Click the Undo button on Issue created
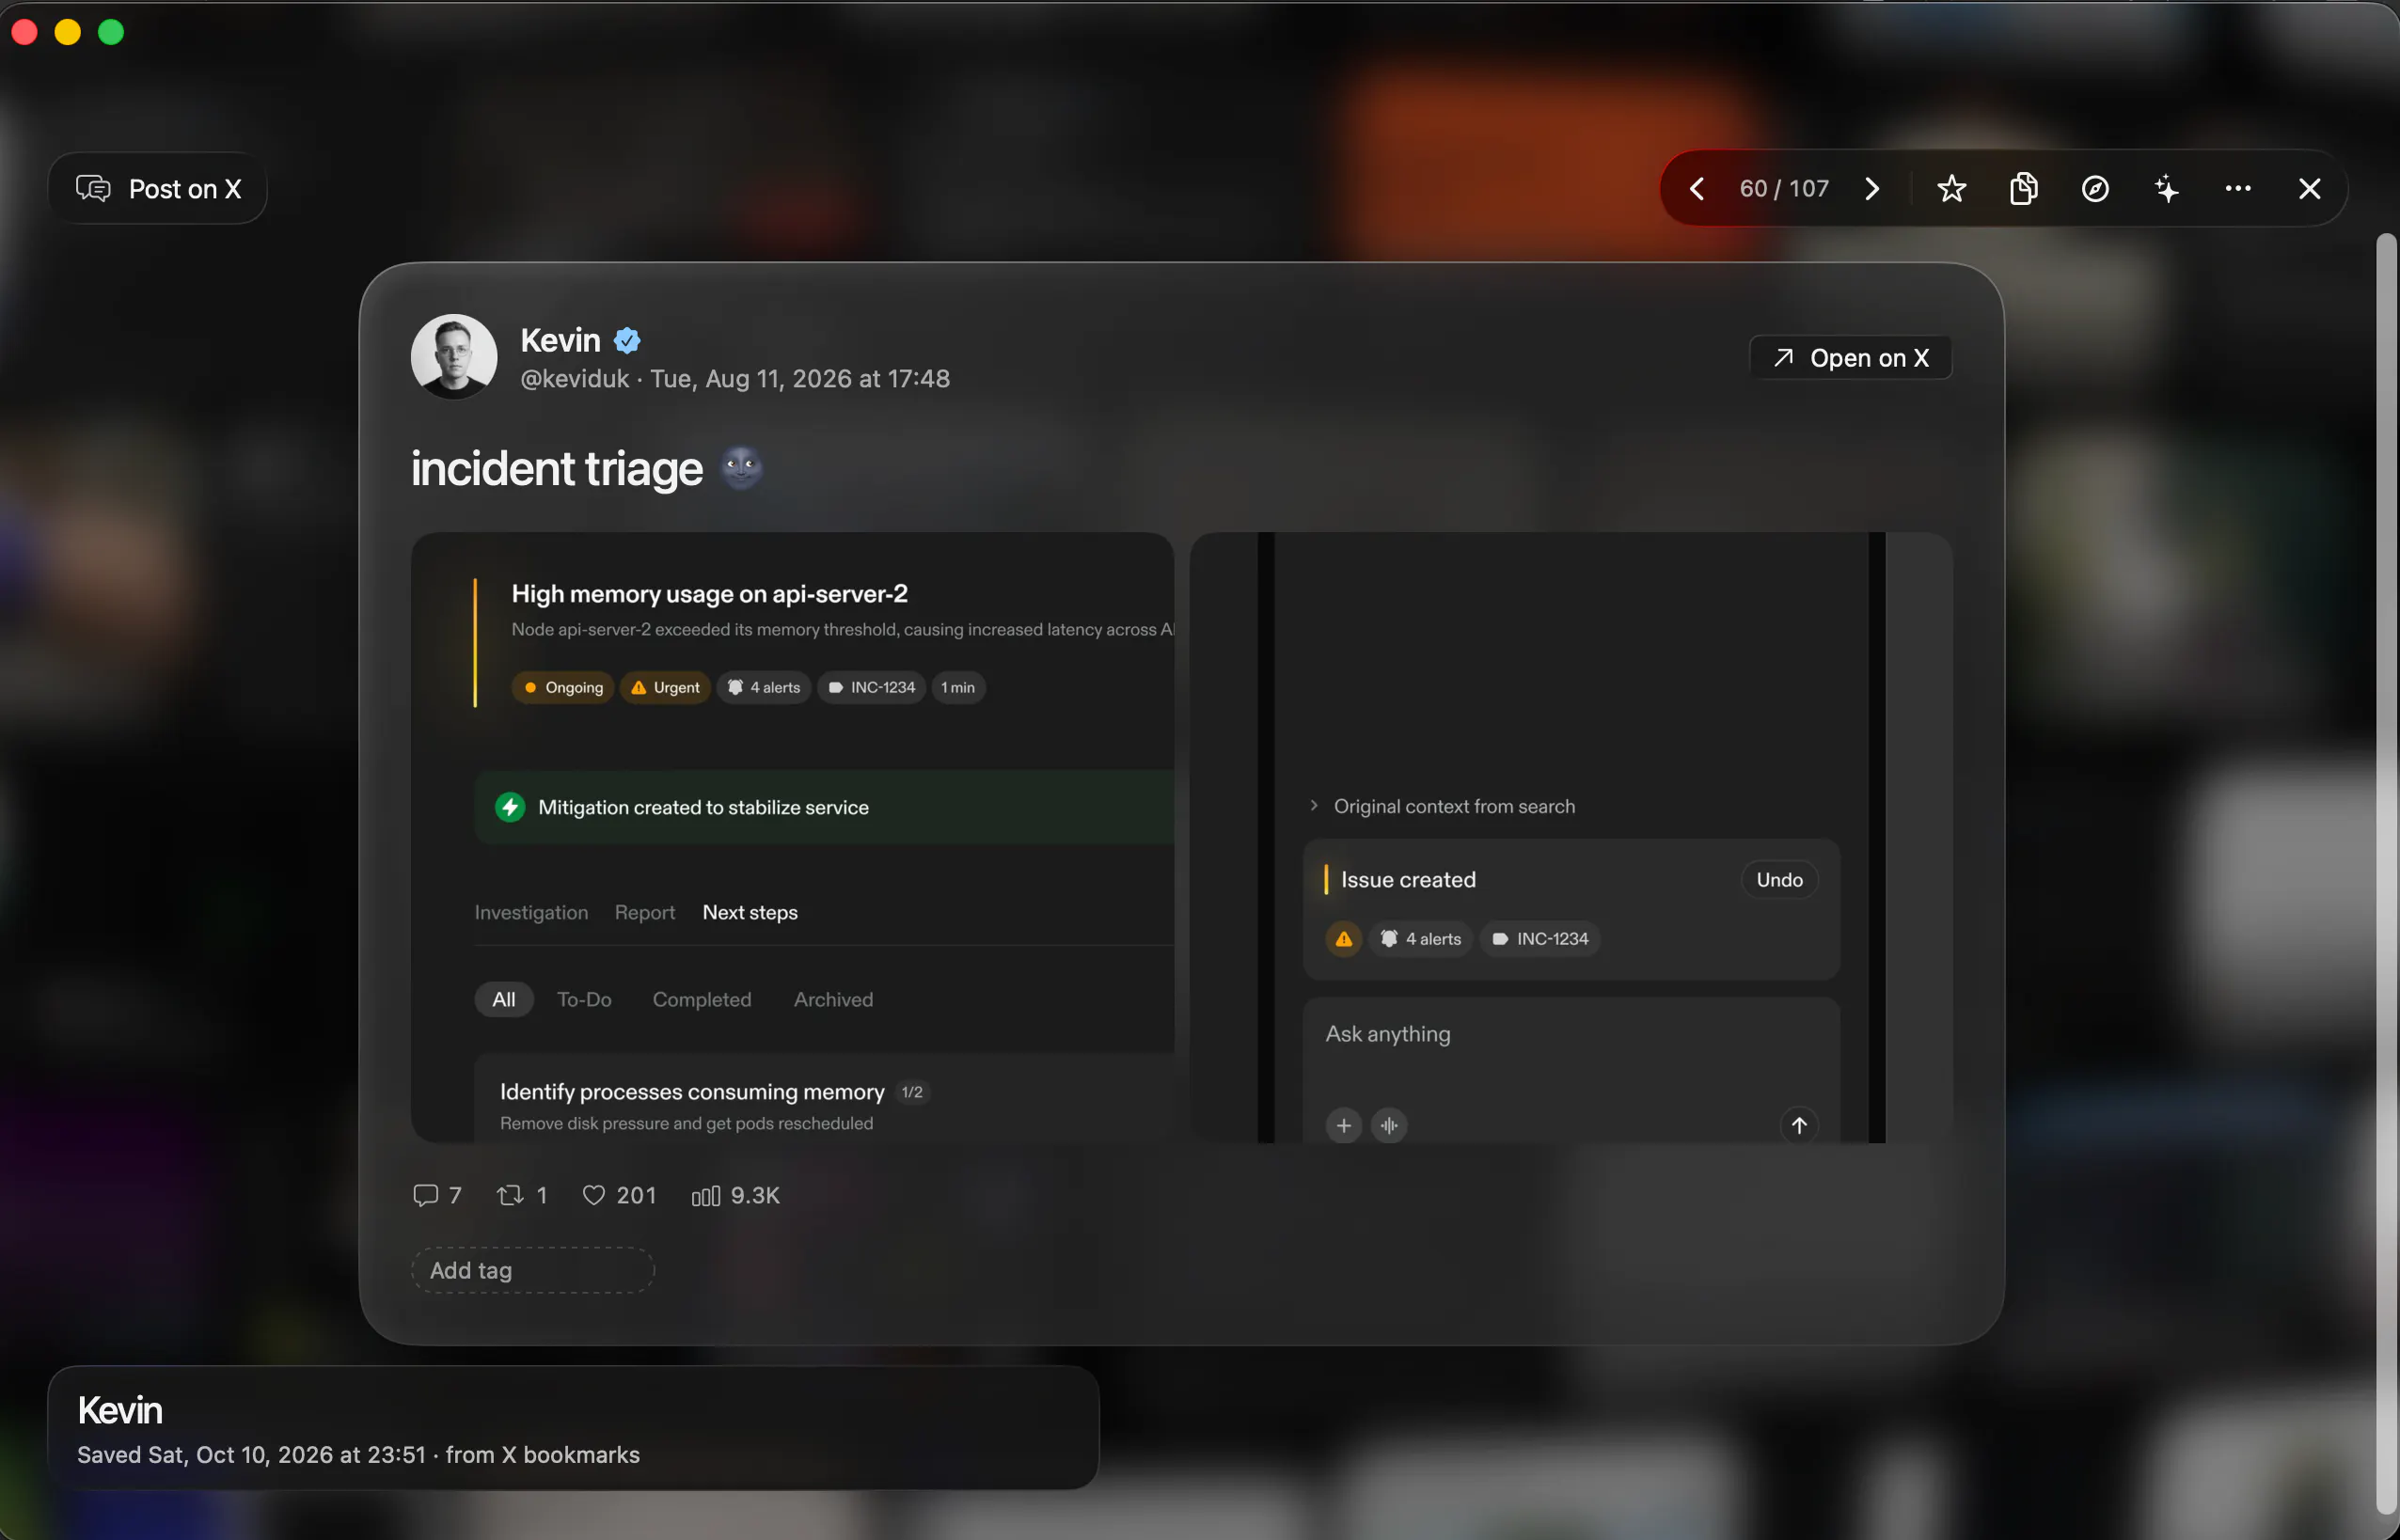Viewport: 2400px width, 1540px height. pyautogui.click(x=1779, y=880)
